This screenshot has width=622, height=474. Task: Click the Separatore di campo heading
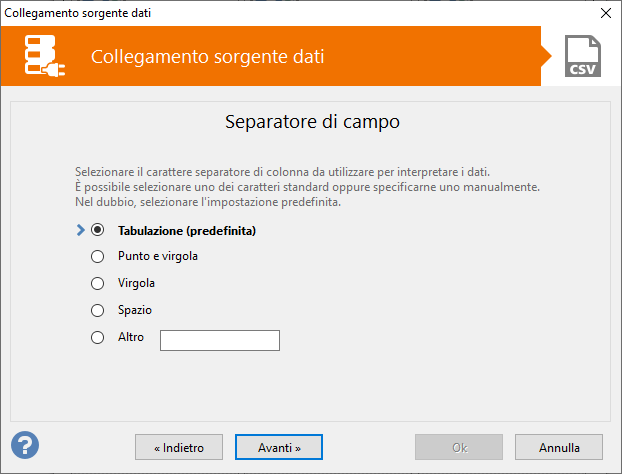(311, 123)
